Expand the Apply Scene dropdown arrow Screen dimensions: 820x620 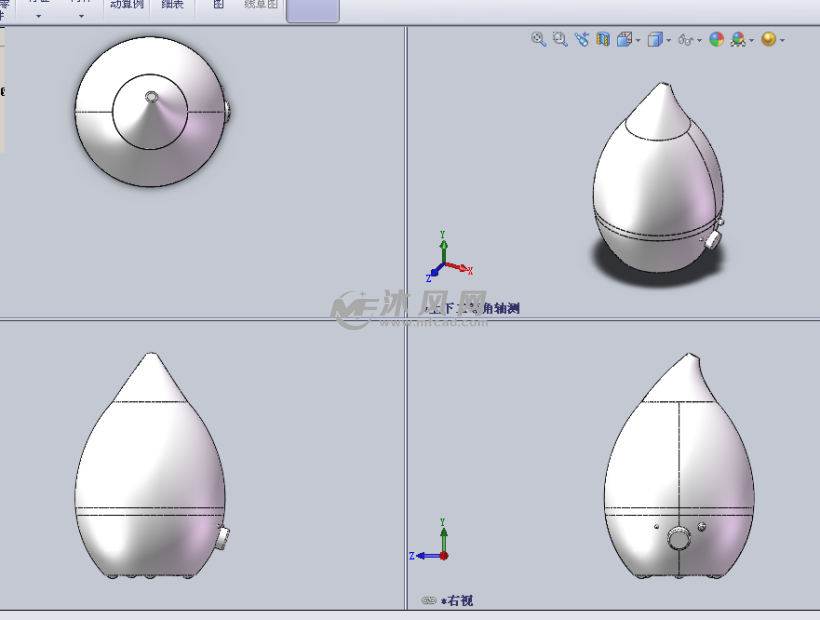click(x=751, y=41)
